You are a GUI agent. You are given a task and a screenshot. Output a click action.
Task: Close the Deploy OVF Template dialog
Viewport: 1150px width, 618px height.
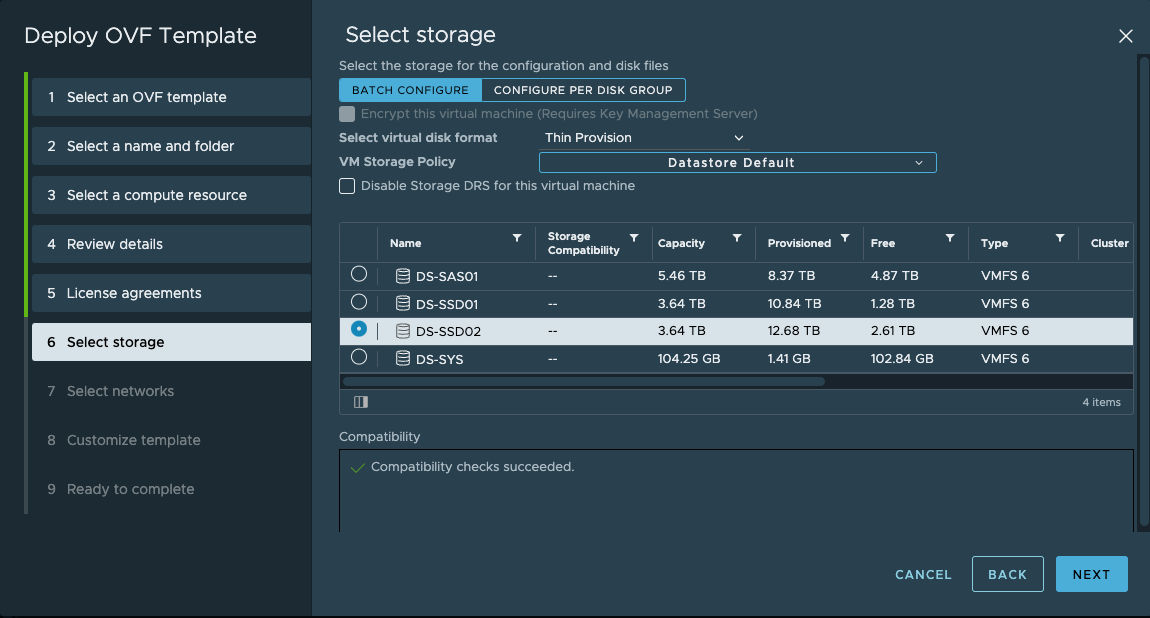[1126, 36]
